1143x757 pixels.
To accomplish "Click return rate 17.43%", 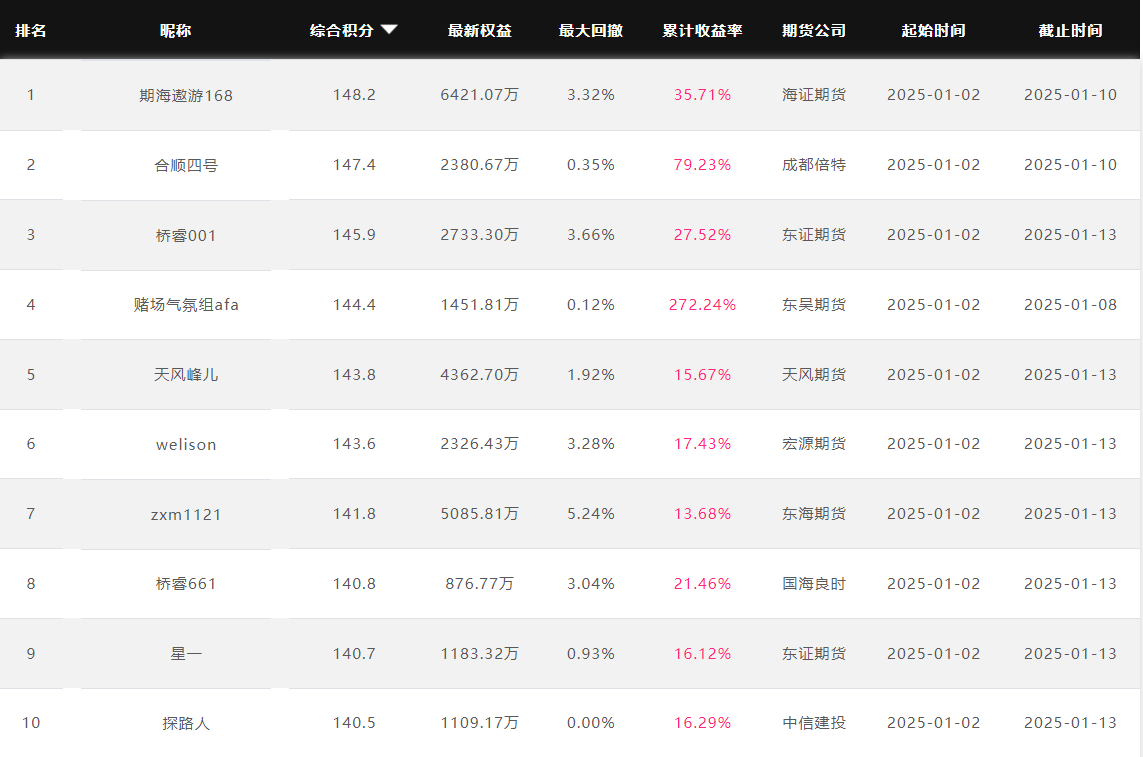I will [x=703, y=444].
